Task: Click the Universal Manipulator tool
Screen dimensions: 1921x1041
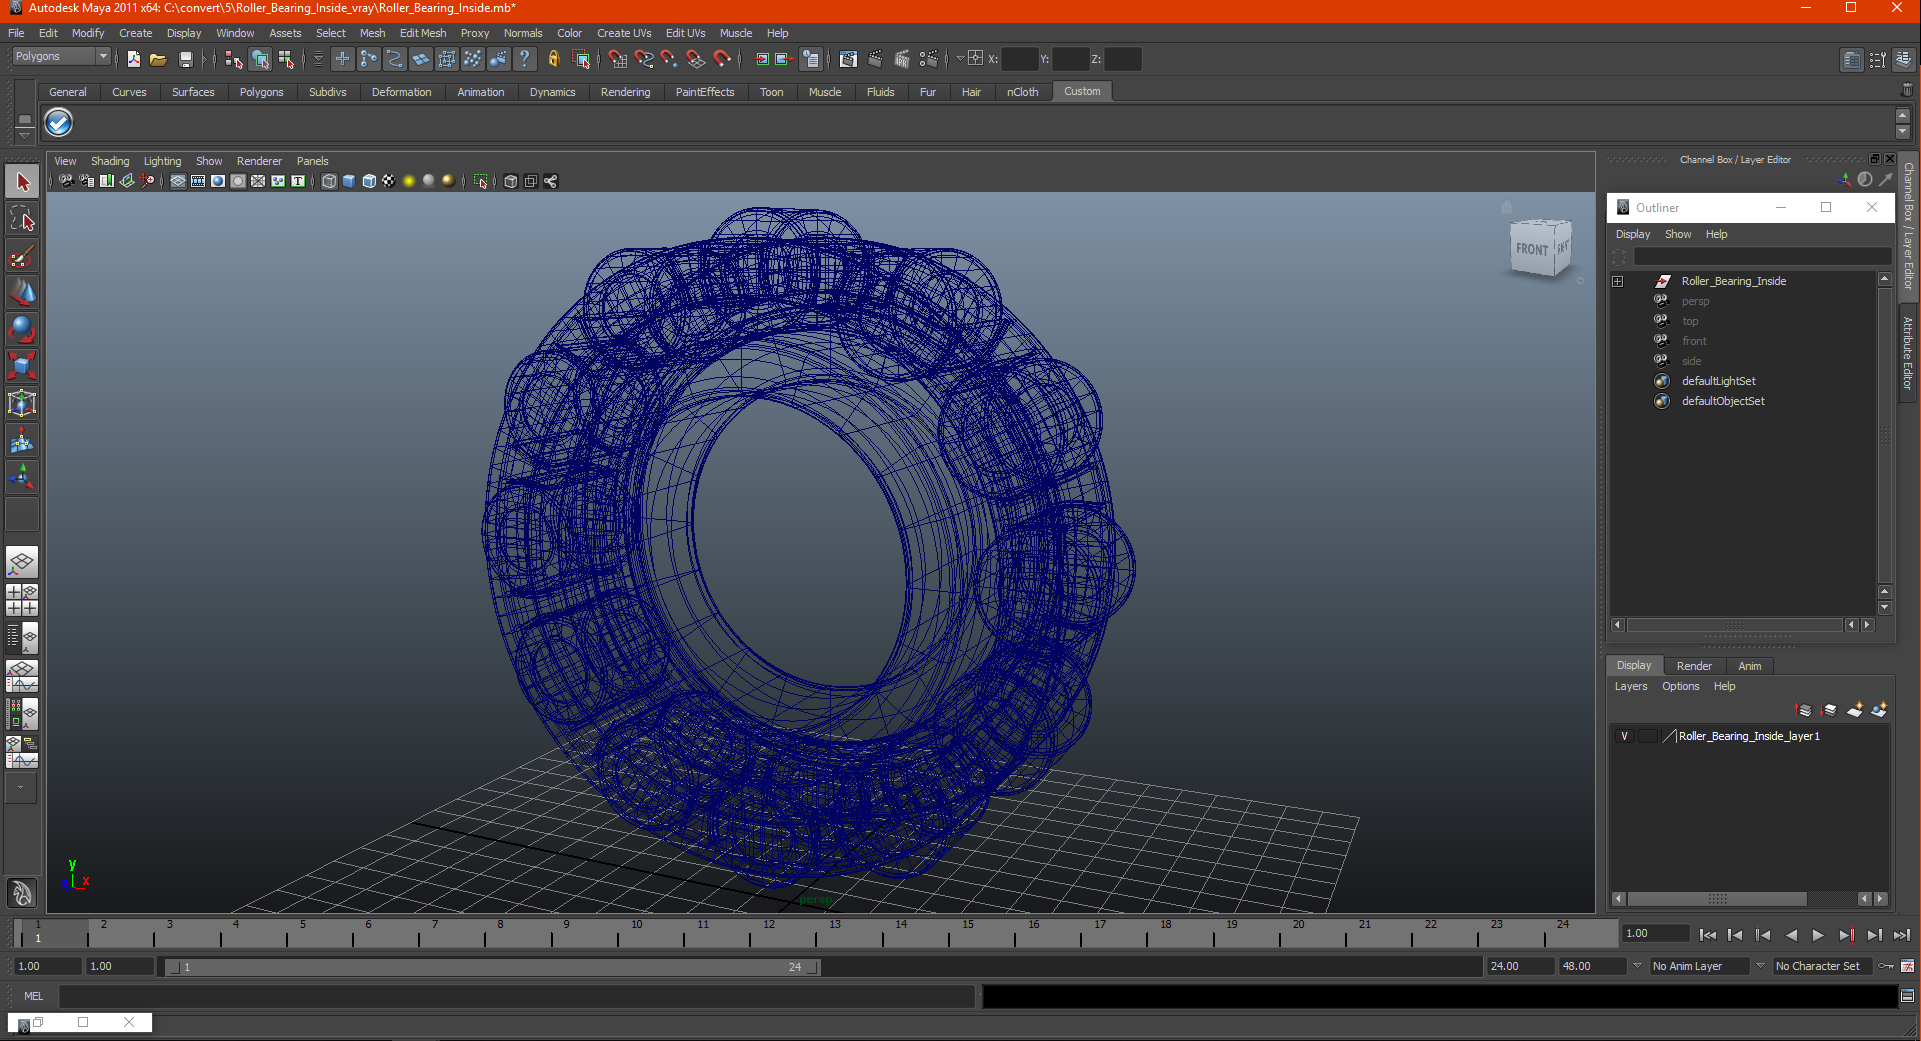Action: [22, 403]
